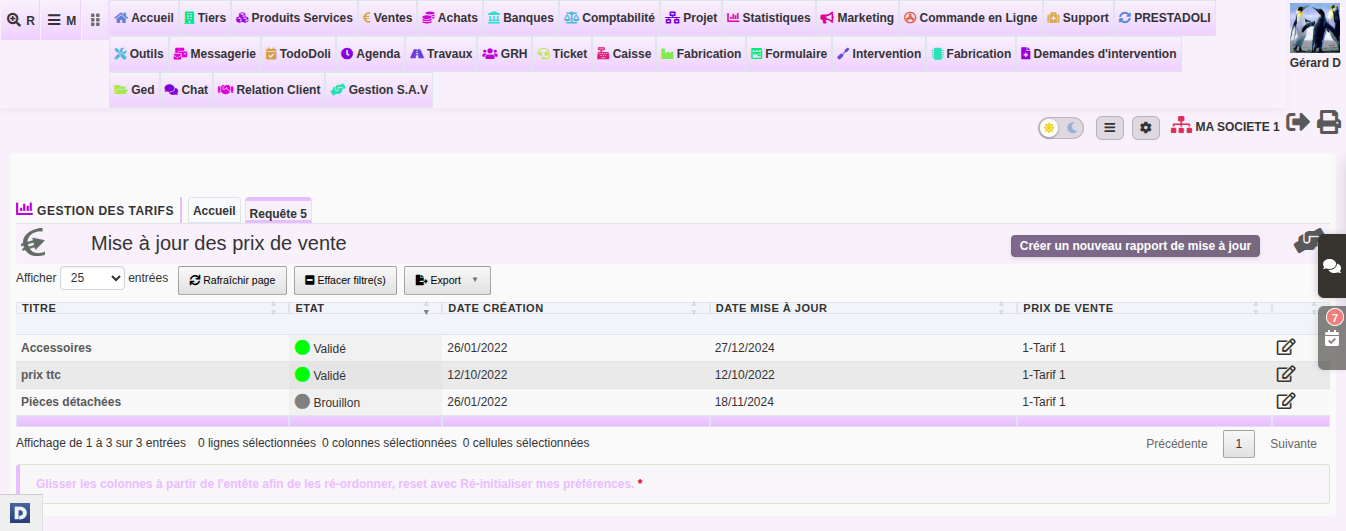Open the Ventes menu
Image resolution: width=1346 pixels, height=531 pixels.
(387, 18)
